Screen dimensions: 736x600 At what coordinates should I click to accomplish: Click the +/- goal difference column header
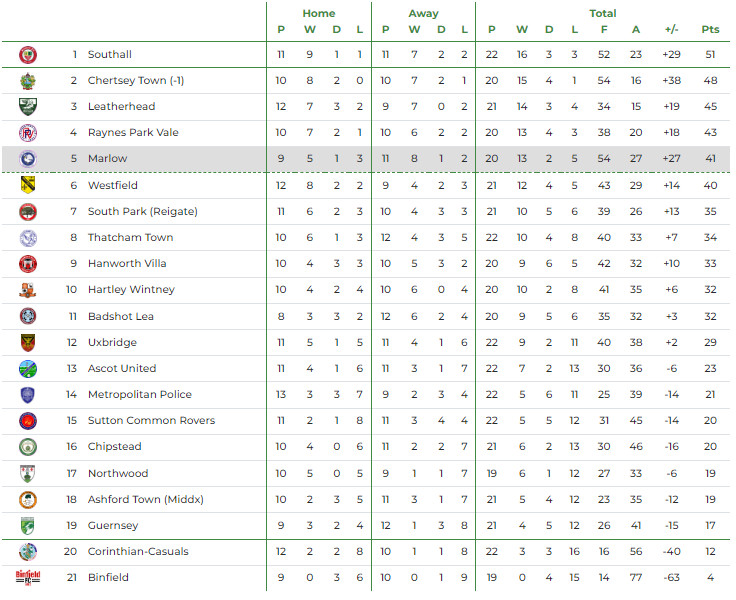[672, 30]
